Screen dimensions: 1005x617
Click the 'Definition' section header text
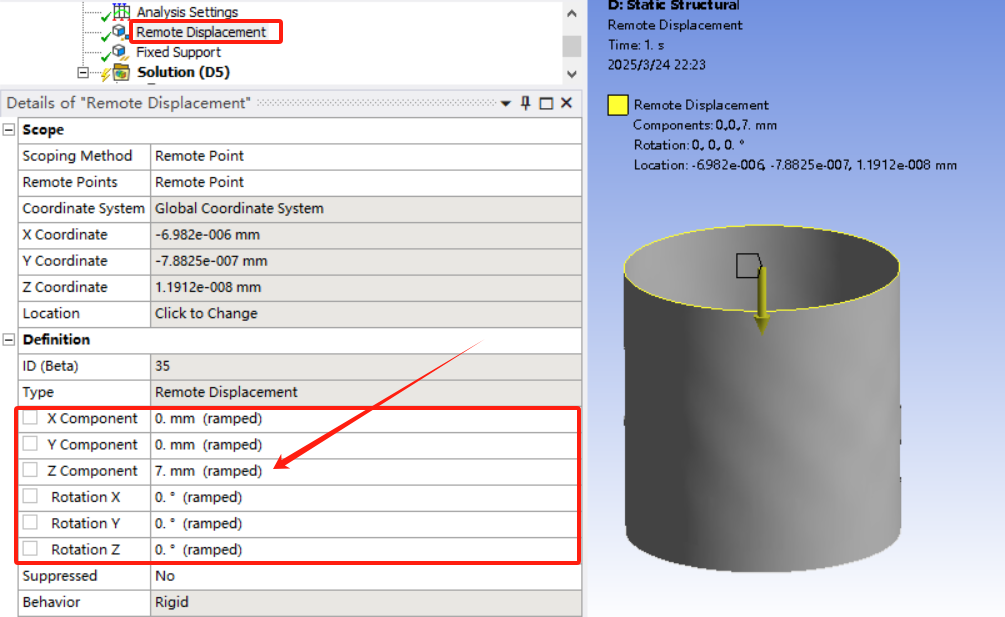click(56, 340)
